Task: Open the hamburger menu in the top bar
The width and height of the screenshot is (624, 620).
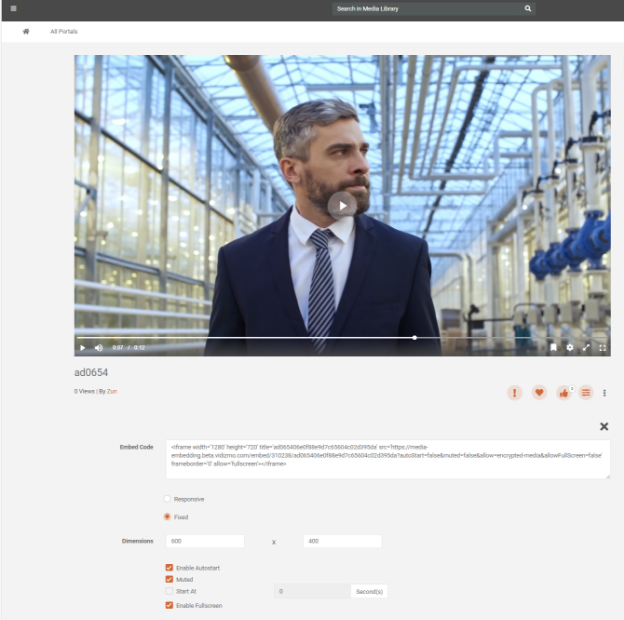Action: coord(13,8)
